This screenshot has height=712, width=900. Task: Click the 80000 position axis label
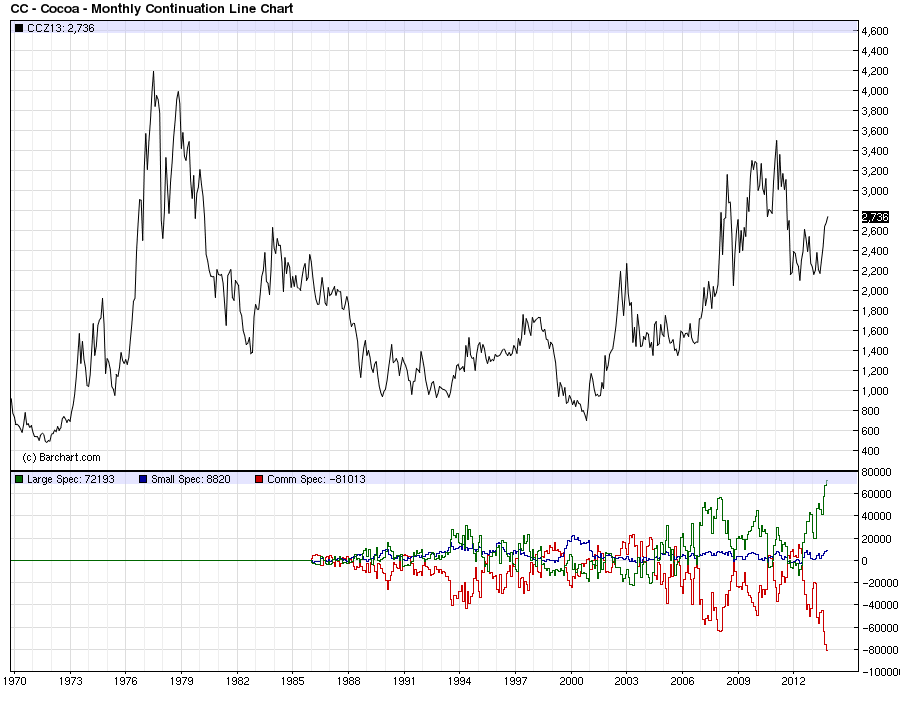pyautogui.click(x=876, y=472)
